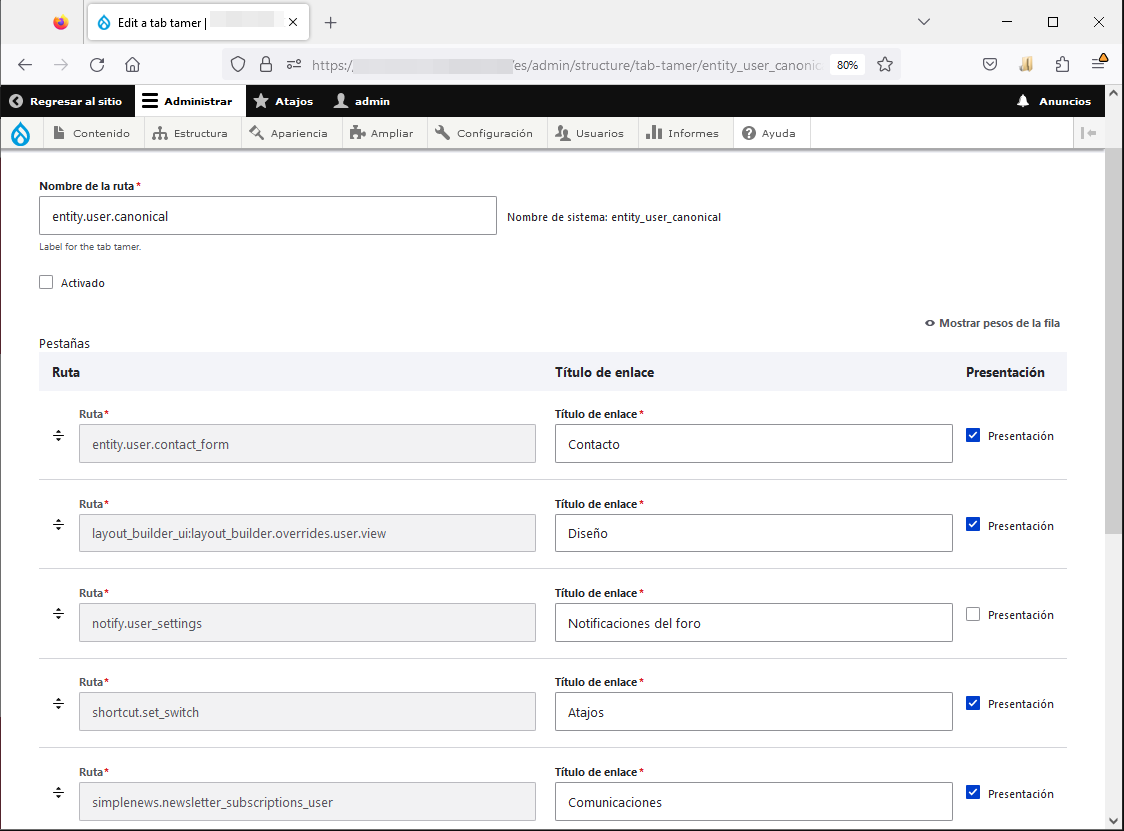Image resolution: width=1124 pixels, height=831 pixels.
Task: Toggle the Administrar toolbar tray
Action: [188, 101]
